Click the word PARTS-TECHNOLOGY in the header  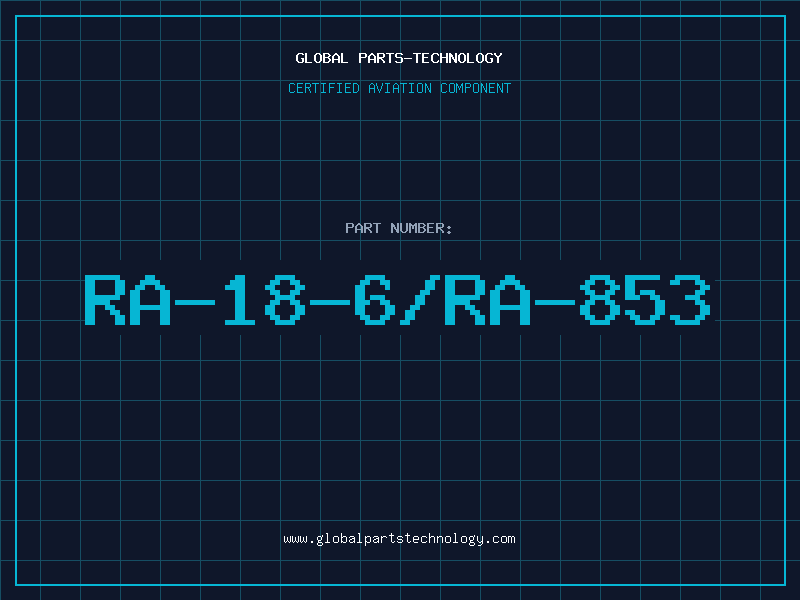coord(431,59)
